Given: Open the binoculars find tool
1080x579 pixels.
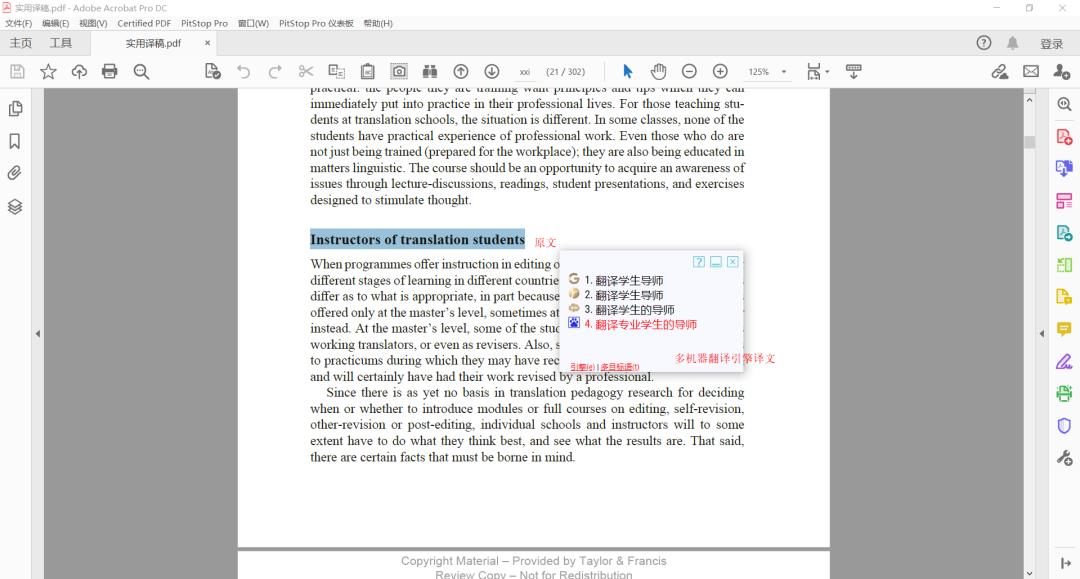Looking at the screenshot, I should click(430, 71).
